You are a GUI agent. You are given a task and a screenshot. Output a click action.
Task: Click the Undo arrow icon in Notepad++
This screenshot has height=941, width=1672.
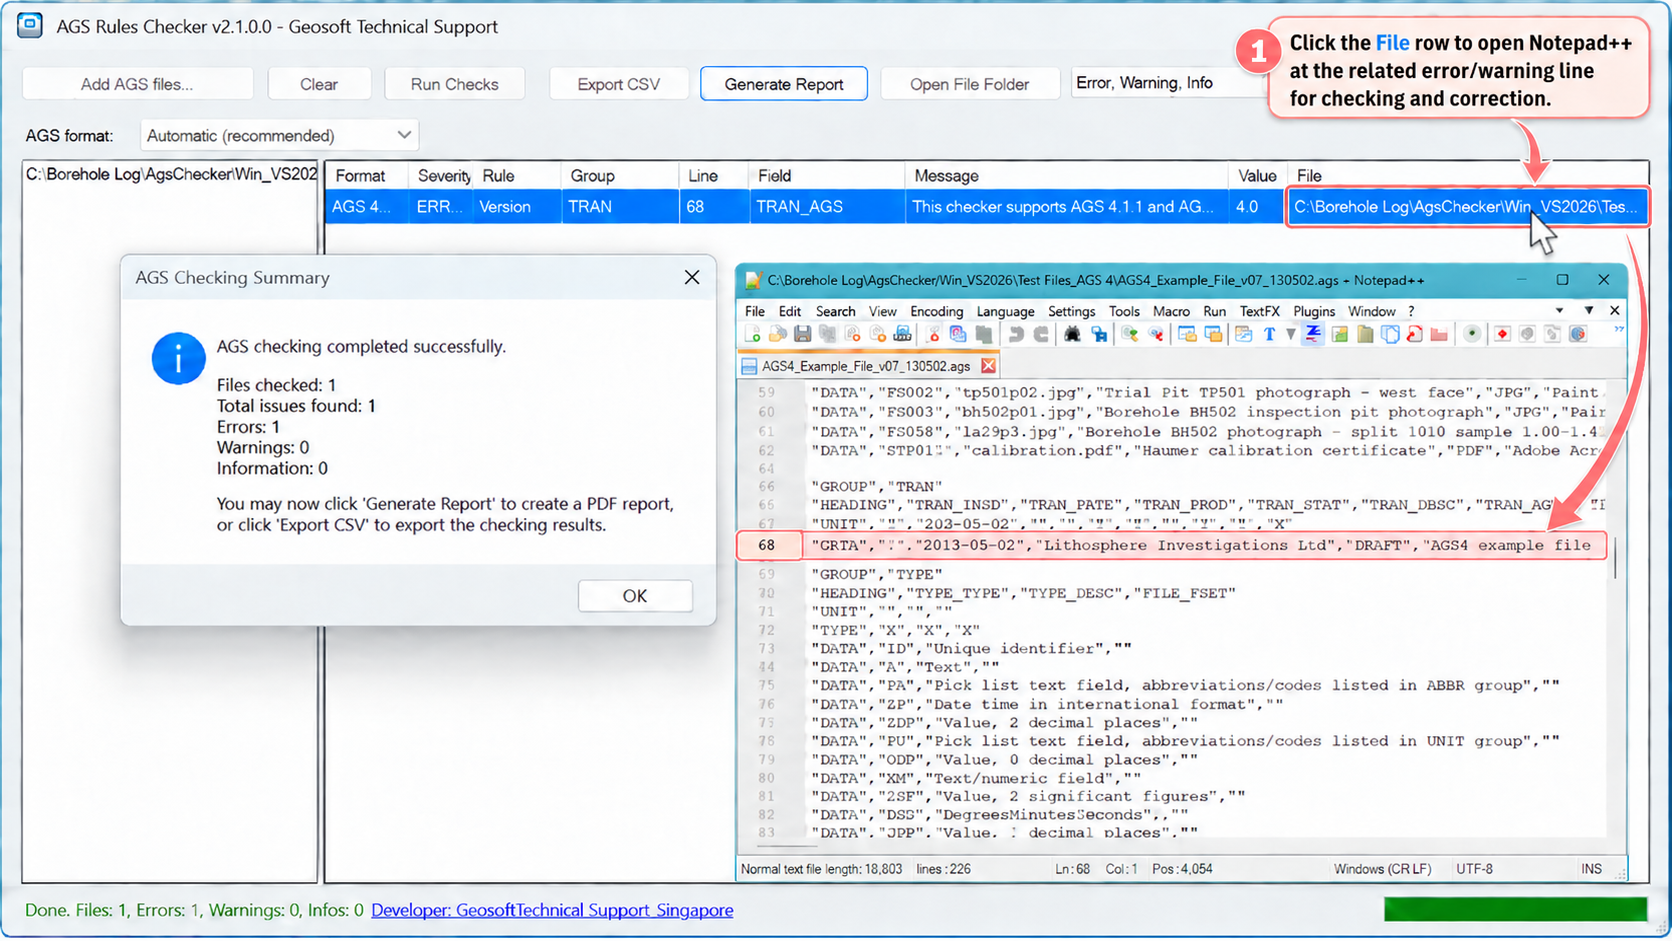click(1016, 334)
